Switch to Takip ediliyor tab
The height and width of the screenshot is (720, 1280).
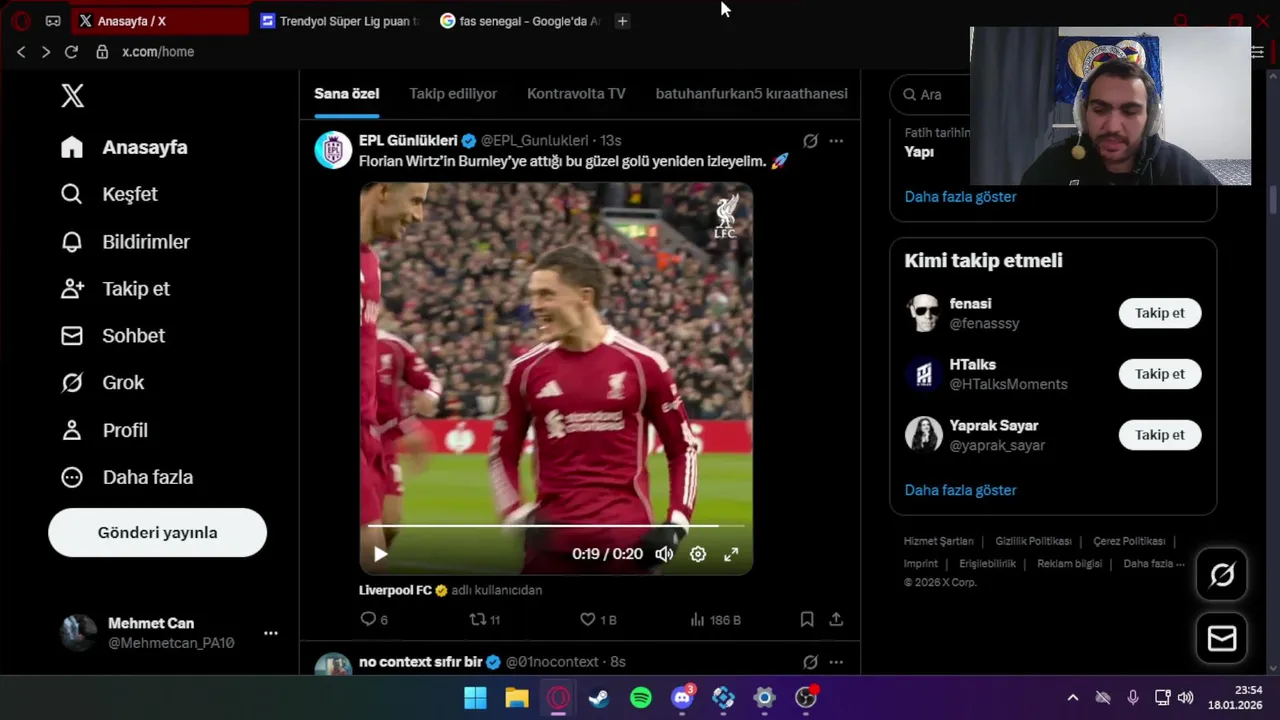[x=453, y=93]
